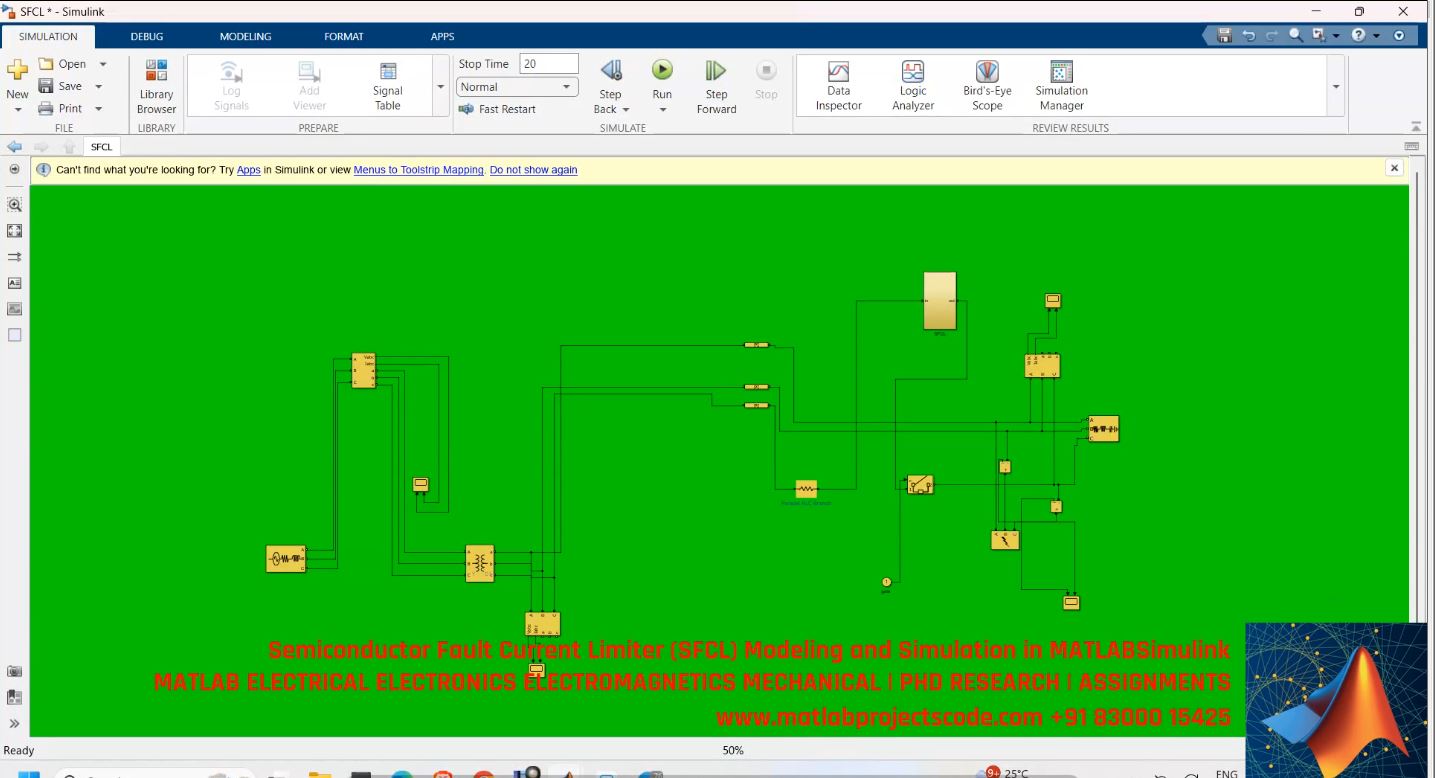Click Do not show again in the banner
The image size is (1435, 778).
tap(533, 169)
